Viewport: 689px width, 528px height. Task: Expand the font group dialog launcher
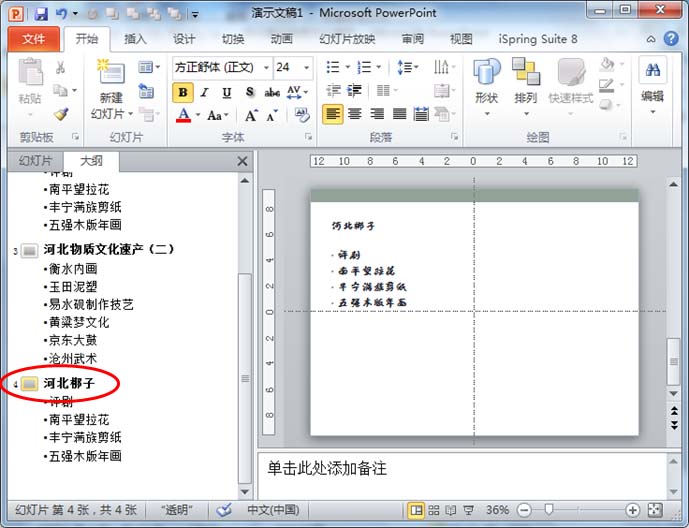click(x=307, y=137)
